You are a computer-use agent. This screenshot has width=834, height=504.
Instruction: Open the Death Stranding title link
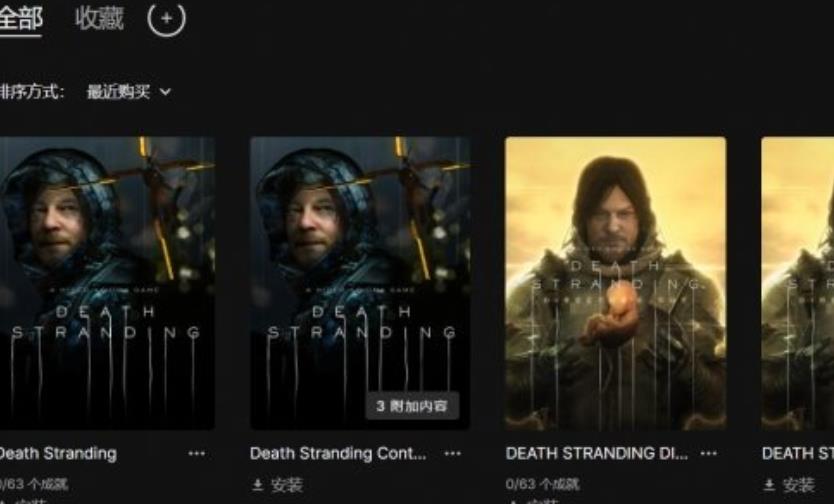(57, 453)
